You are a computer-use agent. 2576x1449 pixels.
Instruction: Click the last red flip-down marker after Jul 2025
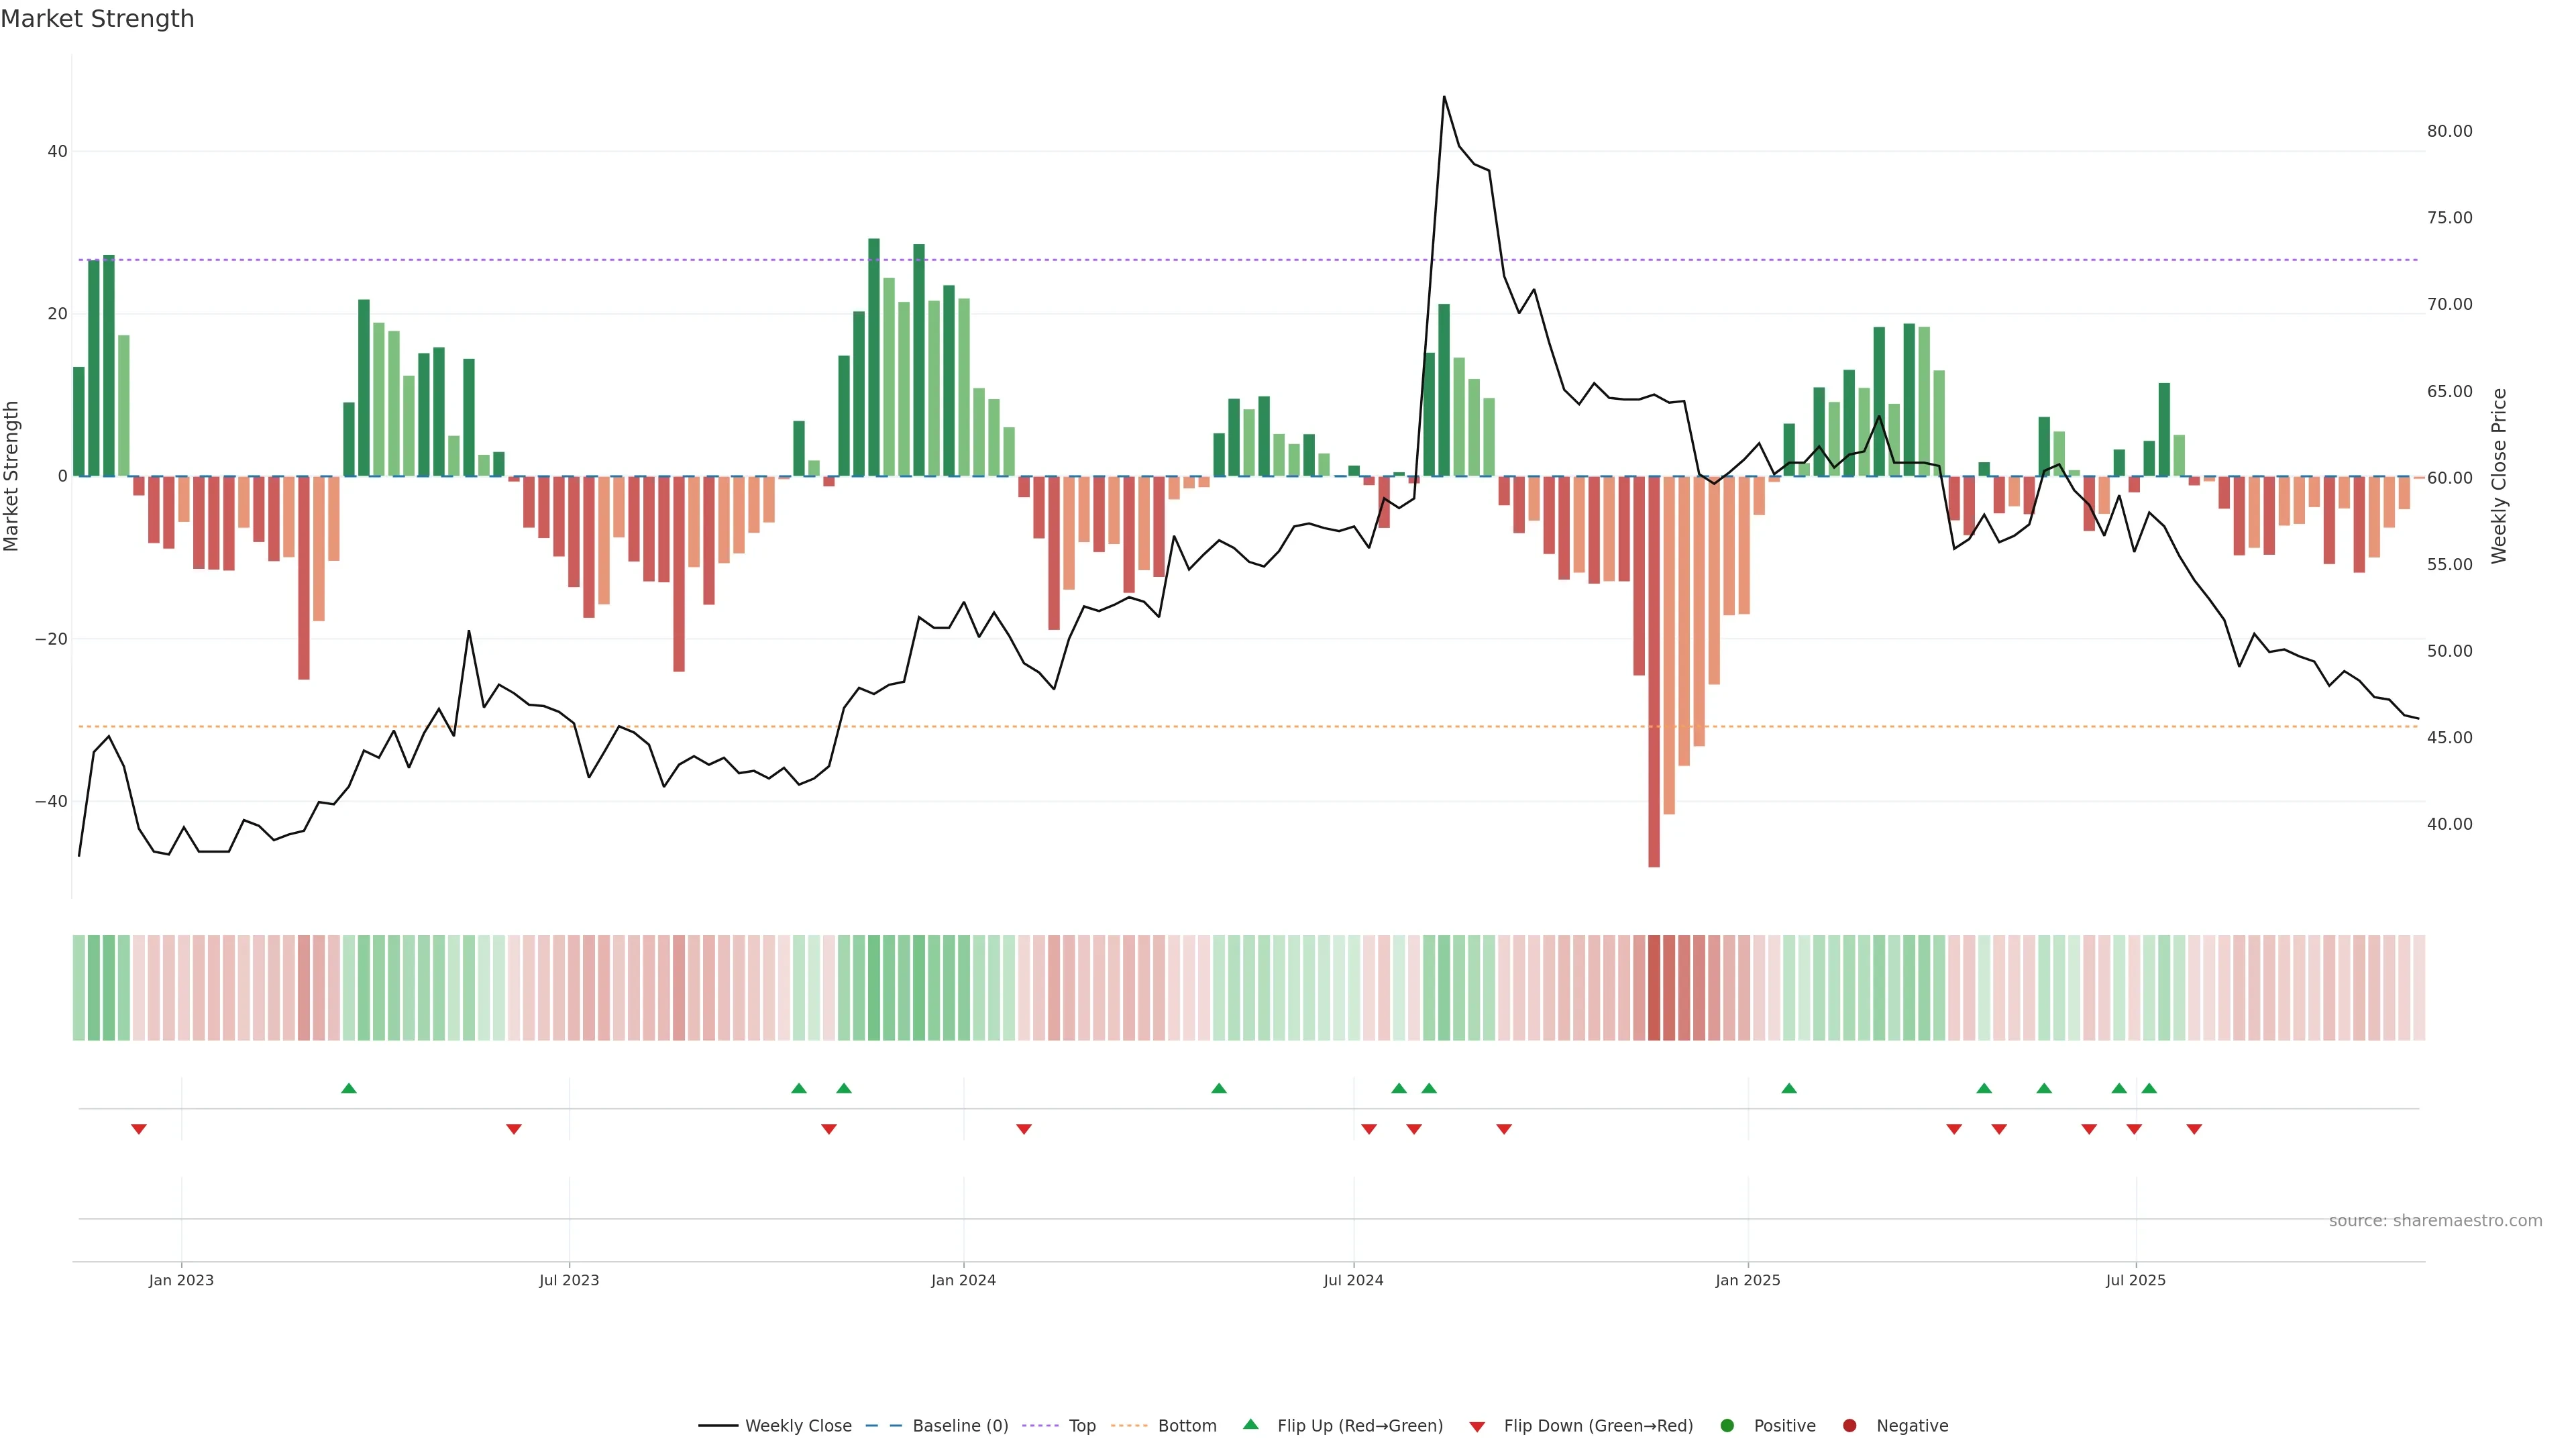[2194, 1129]
